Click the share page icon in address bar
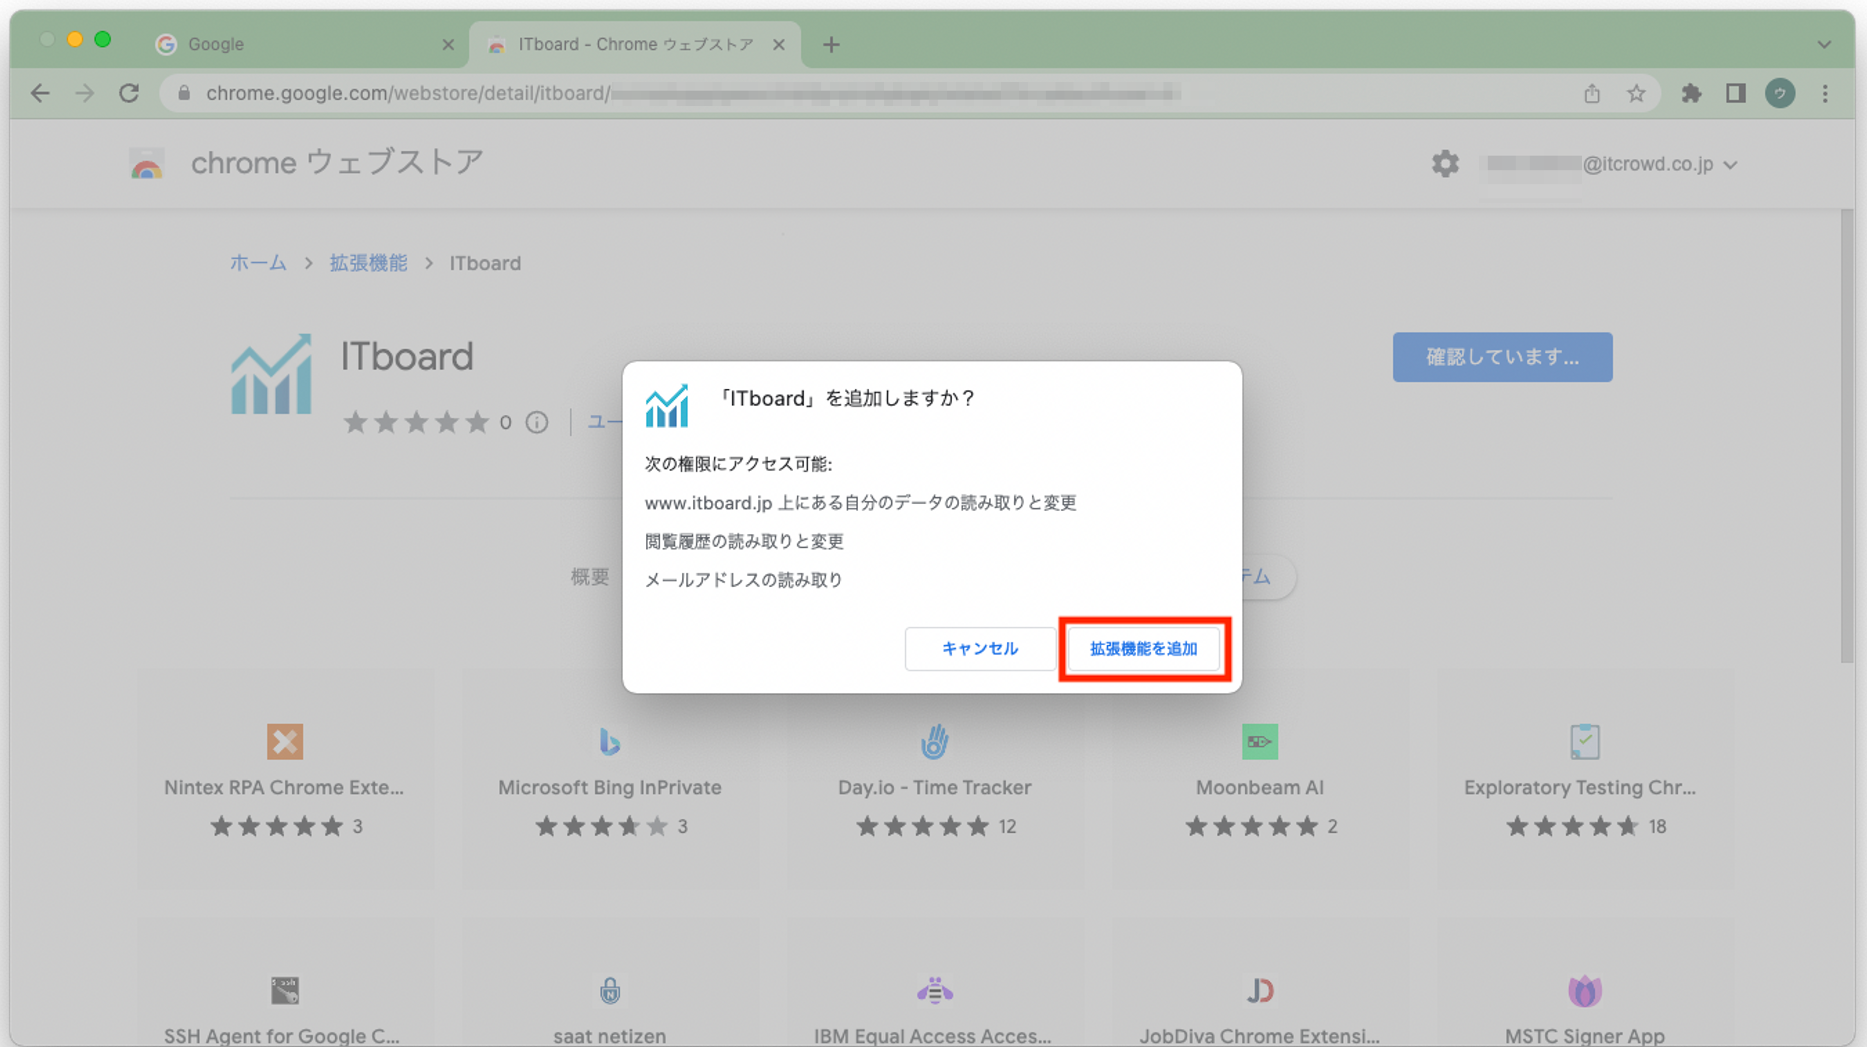This screenshot has width=1867, height=1047. point(1592,93)
